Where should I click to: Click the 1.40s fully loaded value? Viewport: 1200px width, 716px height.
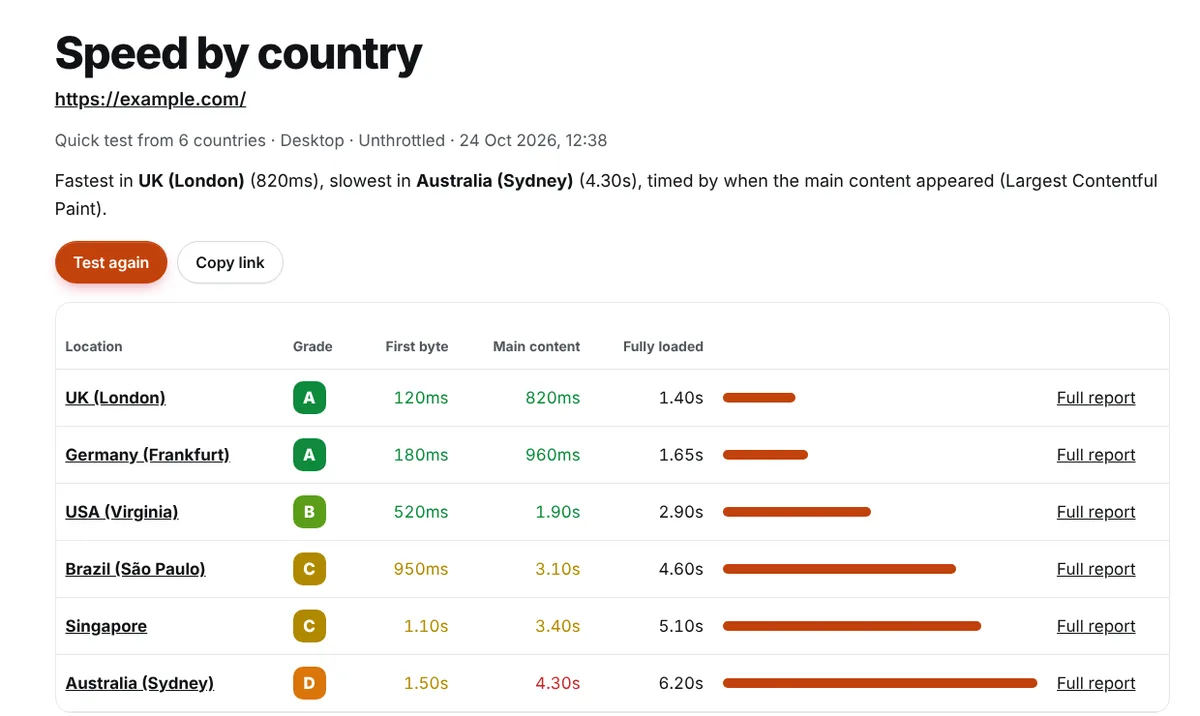pos(681,398)
